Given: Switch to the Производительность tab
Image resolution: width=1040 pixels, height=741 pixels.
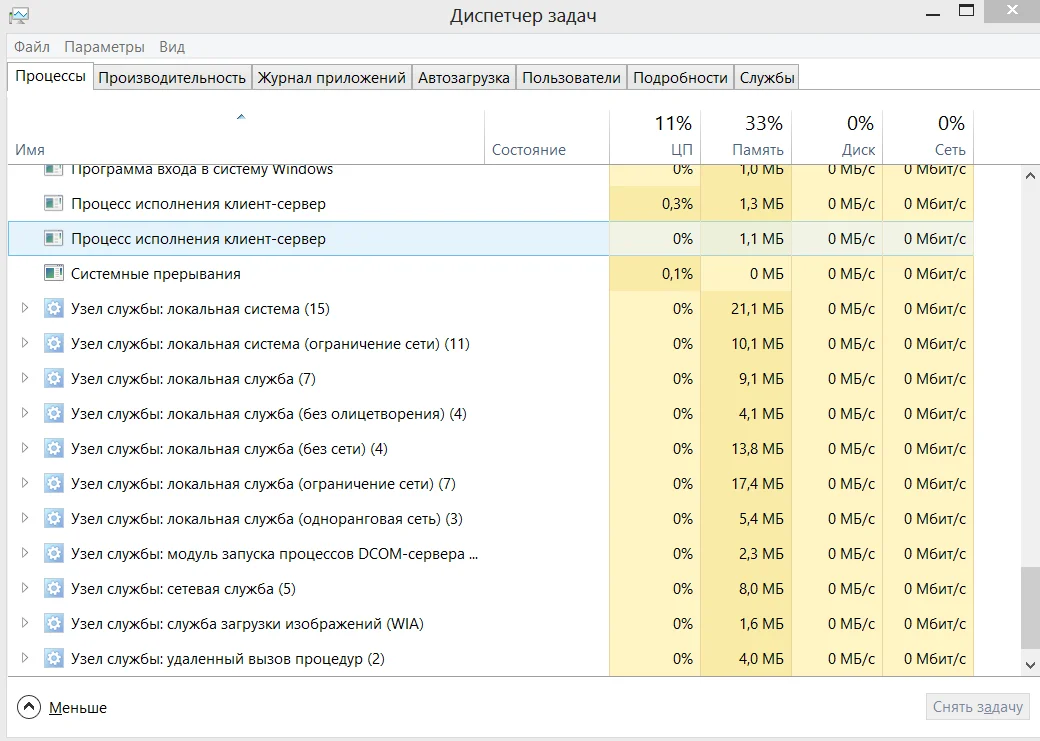Looking at the screenshot, I should [172, 78].
